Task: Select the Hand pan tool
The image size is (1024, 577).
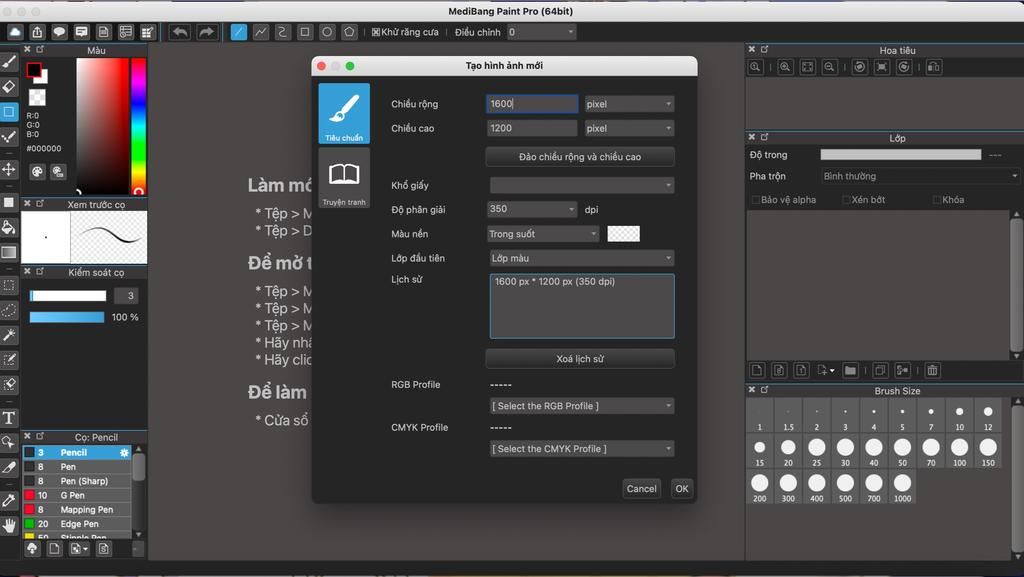Action: tap(9, 525)
